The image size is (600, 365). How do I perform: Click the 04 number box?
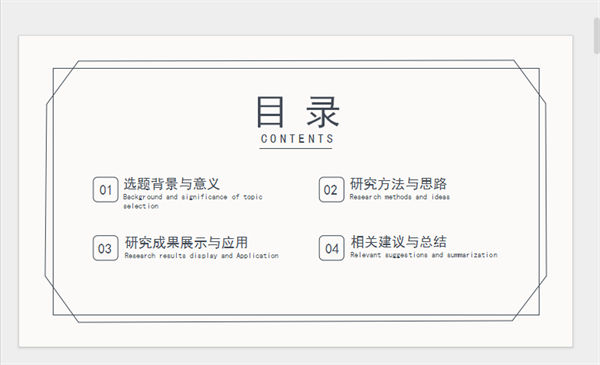(331, 248)
